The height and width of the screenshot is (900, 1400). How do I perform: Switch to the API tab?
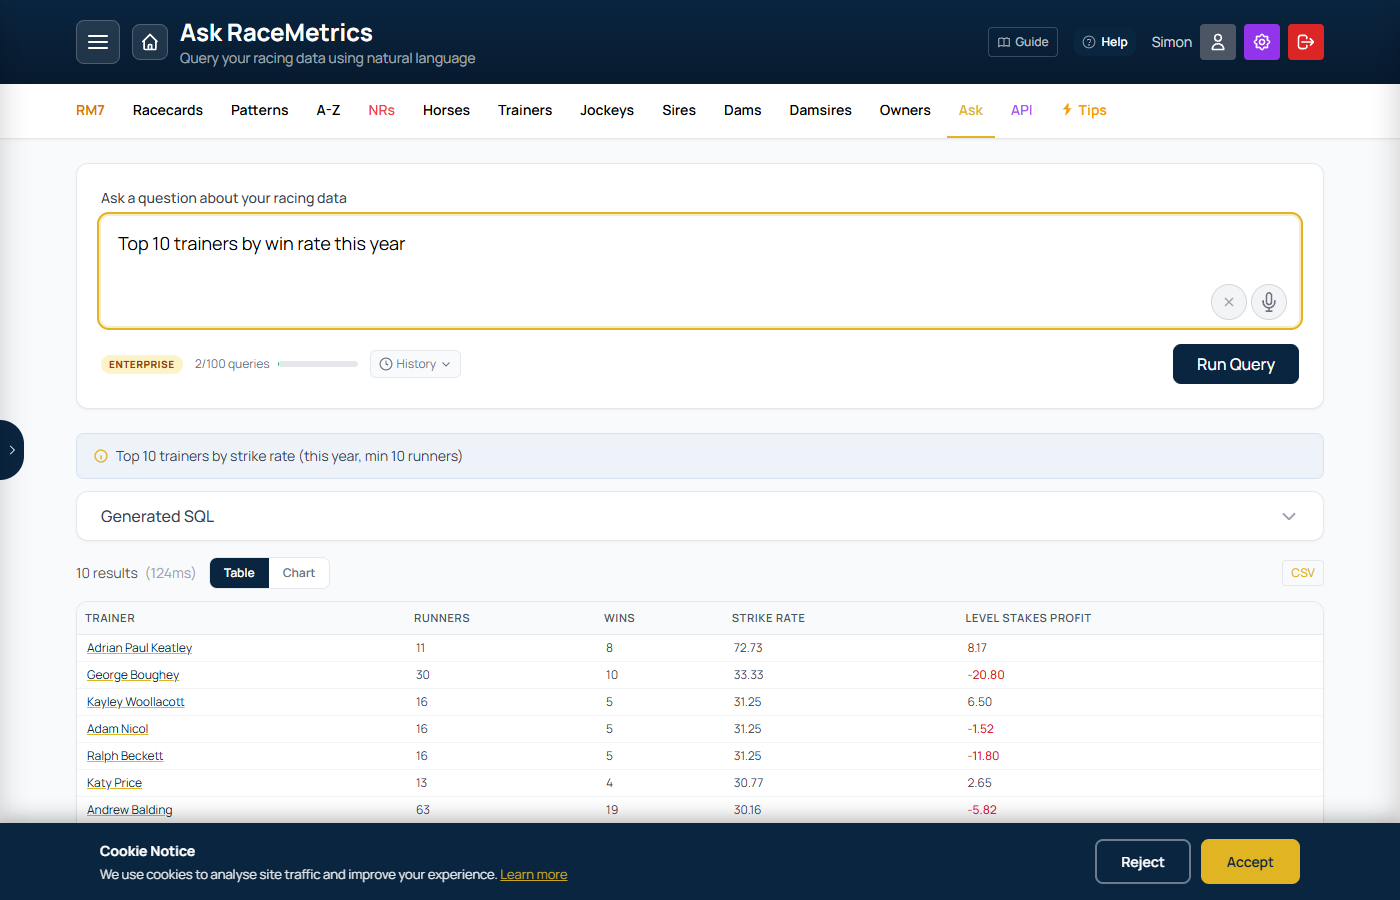pyautogui.click(x=1021, y=110)
